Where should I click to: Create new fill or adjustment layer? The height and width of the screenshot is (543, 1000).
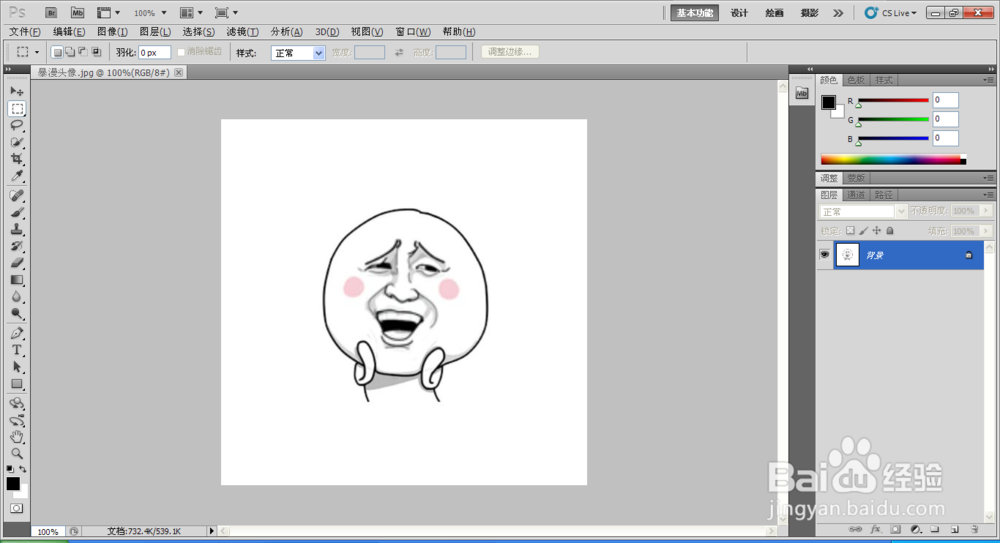tap(915, 530)
